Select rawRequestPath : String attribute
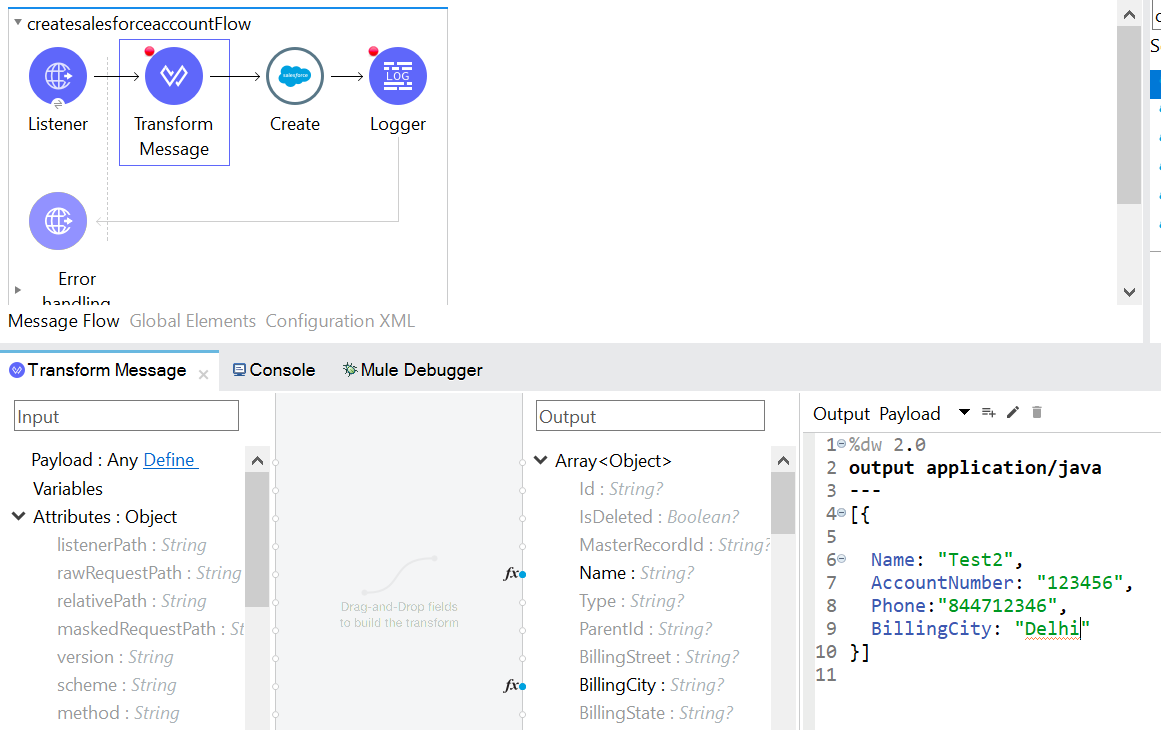This screenshot has height=730, width=1161. click(x=149, y=573)
